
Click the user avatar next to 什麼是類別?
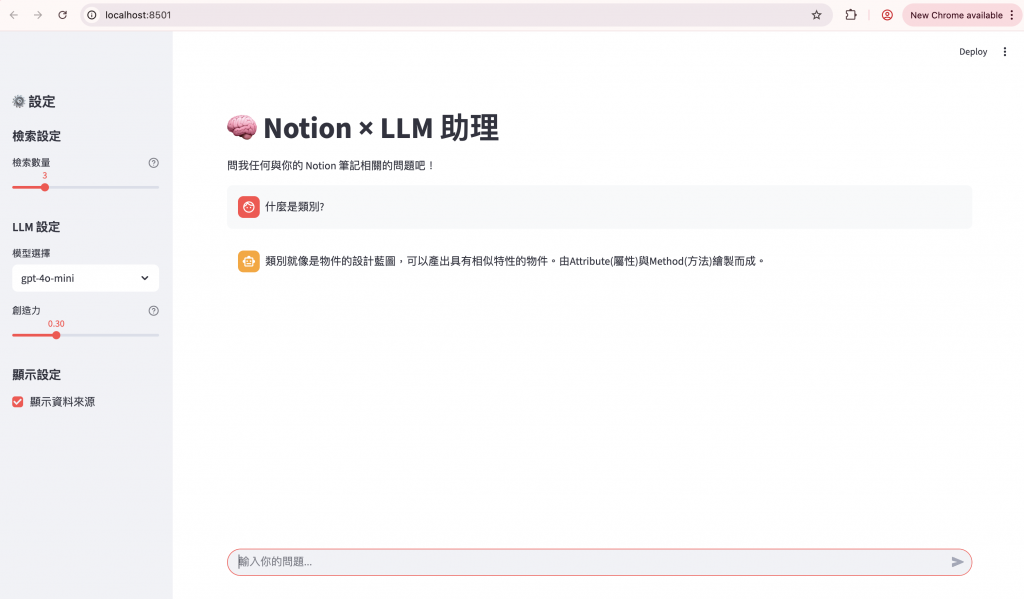point(248,207)
